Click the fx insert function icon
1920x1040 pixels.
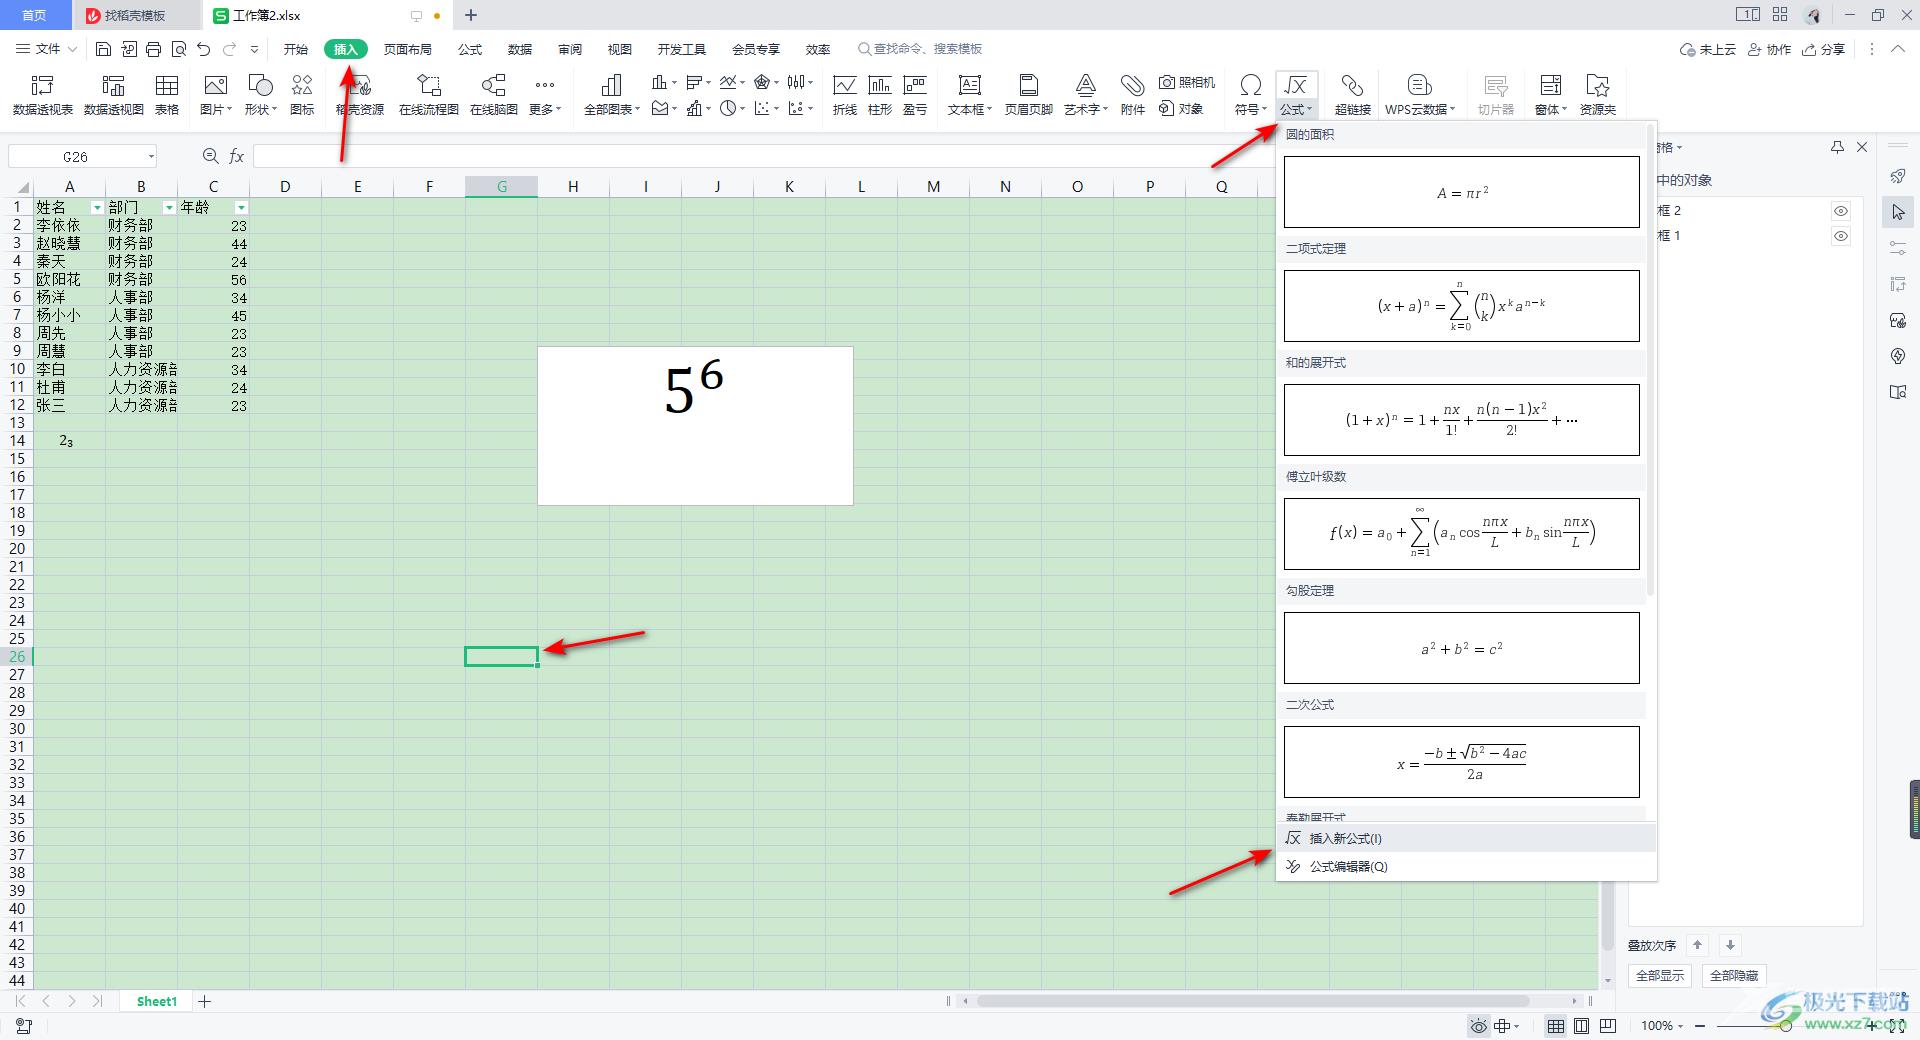tap(237, 156)
